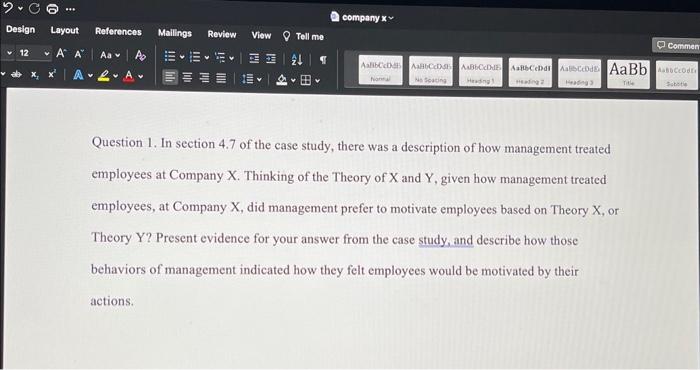Click the Undo arrow icon
Image resolution: width=700 pixels, height=370 pixels.
point(8,7)
